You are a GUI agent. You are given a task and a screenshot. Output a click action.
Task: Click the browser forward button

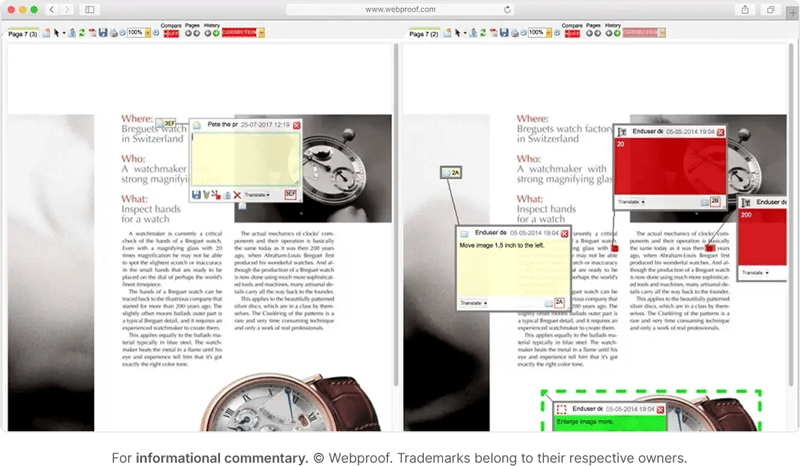click(x=67, y=9)
